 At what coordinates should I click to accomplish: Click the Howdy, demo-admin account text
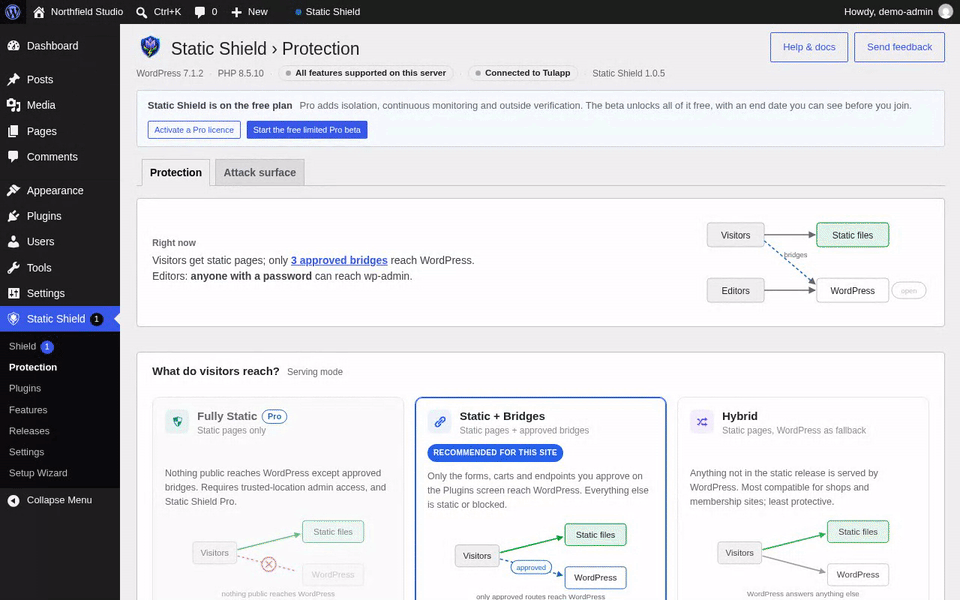[x=888, y=12]
